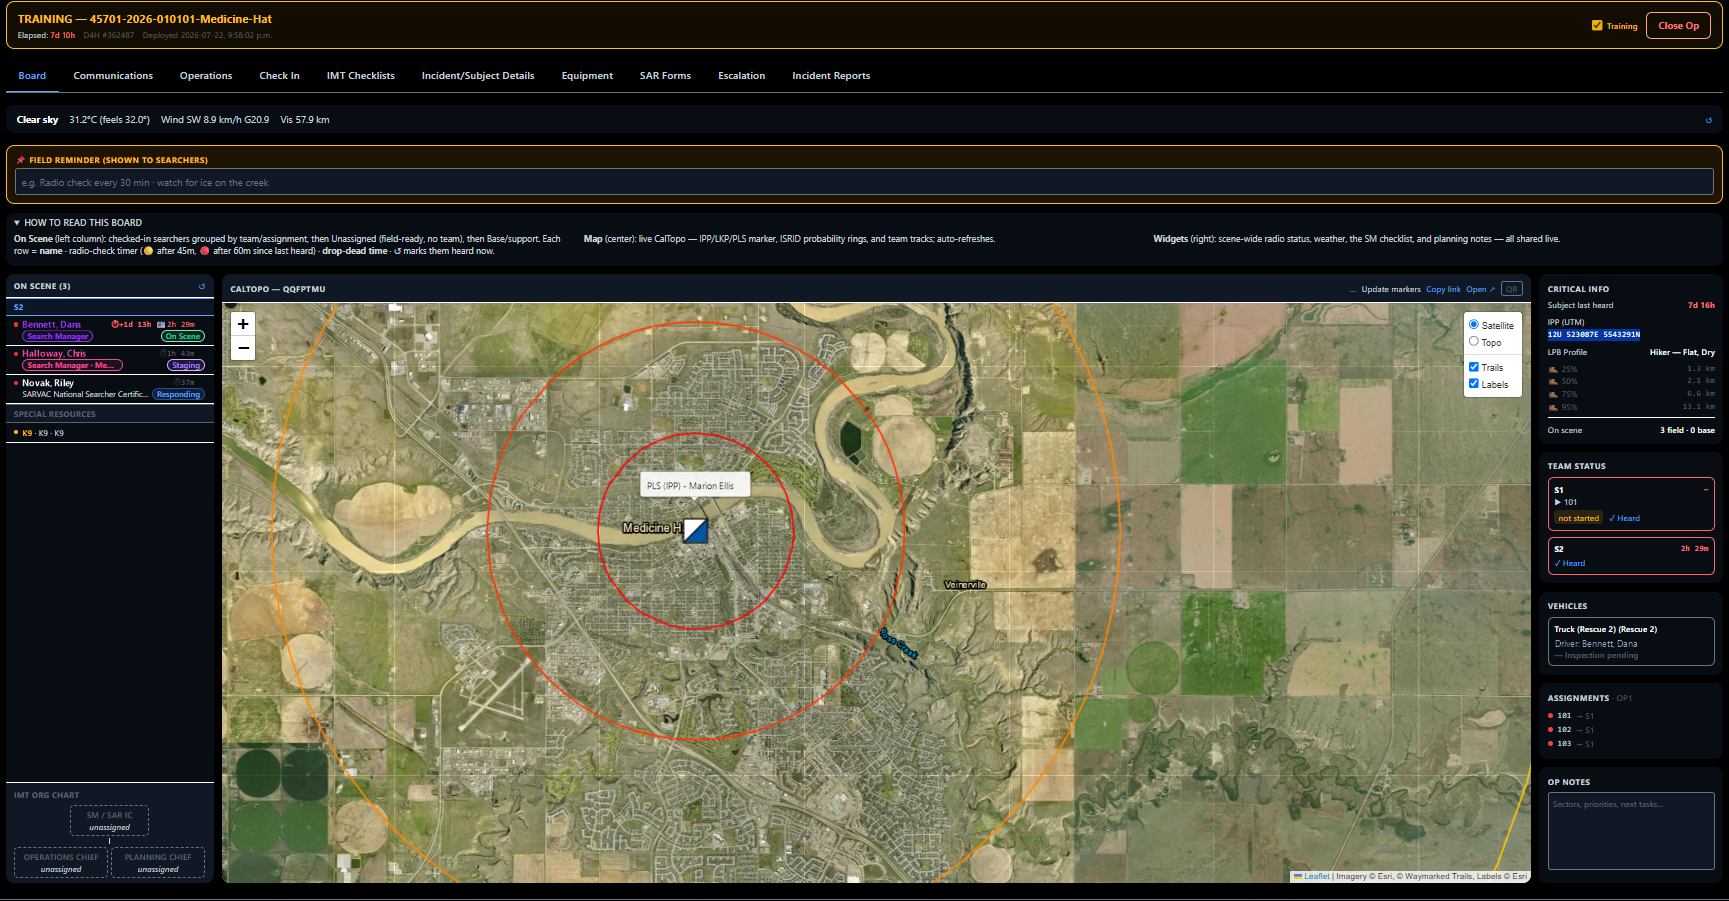The height and width of the screenshot is (901, 1729).
Task: Click the yellow K9 resource dot
Action: pos(16,433)
